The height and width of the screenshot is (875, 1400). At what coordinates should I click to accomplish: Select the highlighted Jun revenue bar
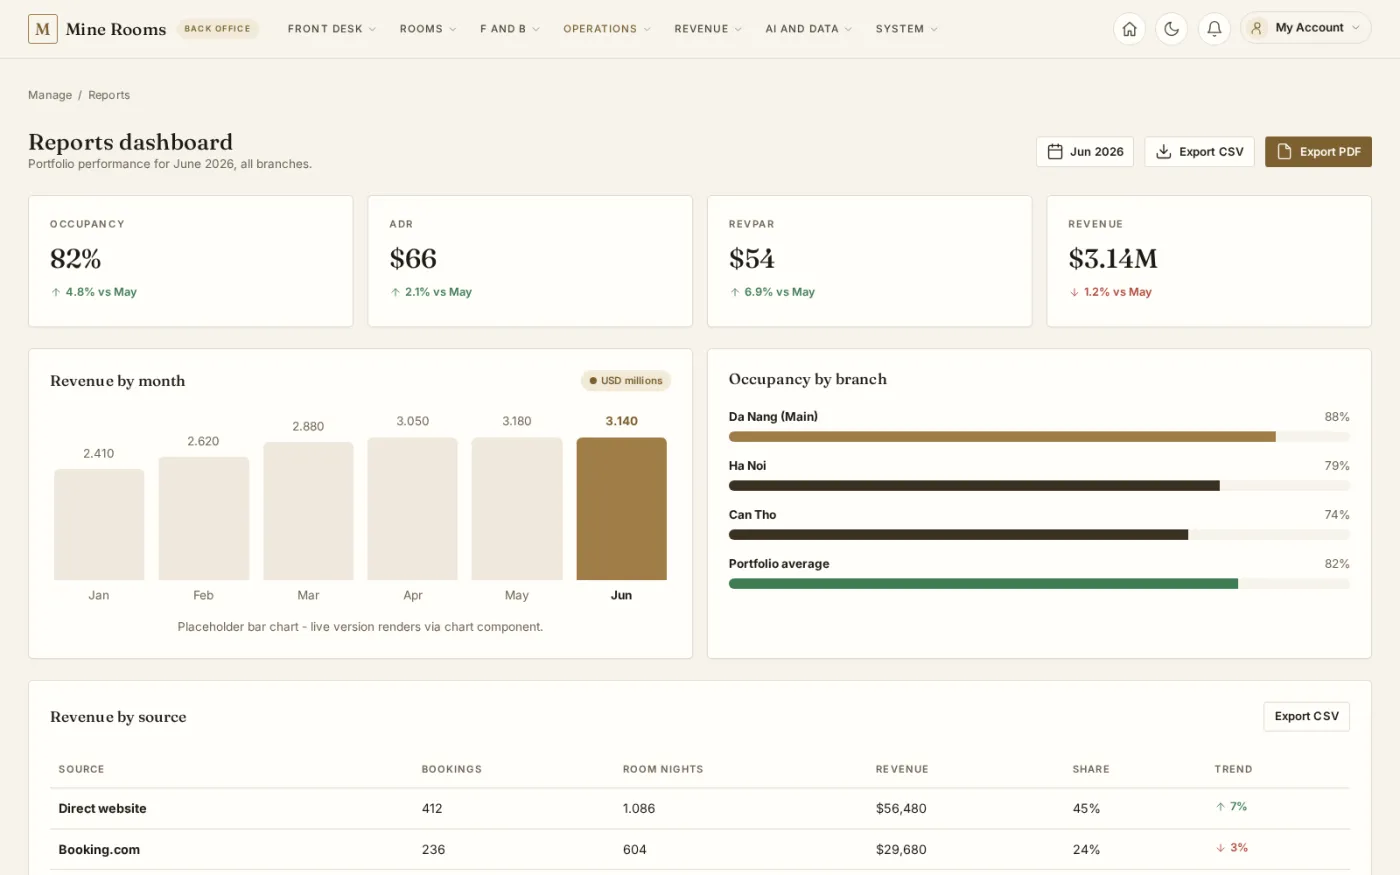click(621, 509)
